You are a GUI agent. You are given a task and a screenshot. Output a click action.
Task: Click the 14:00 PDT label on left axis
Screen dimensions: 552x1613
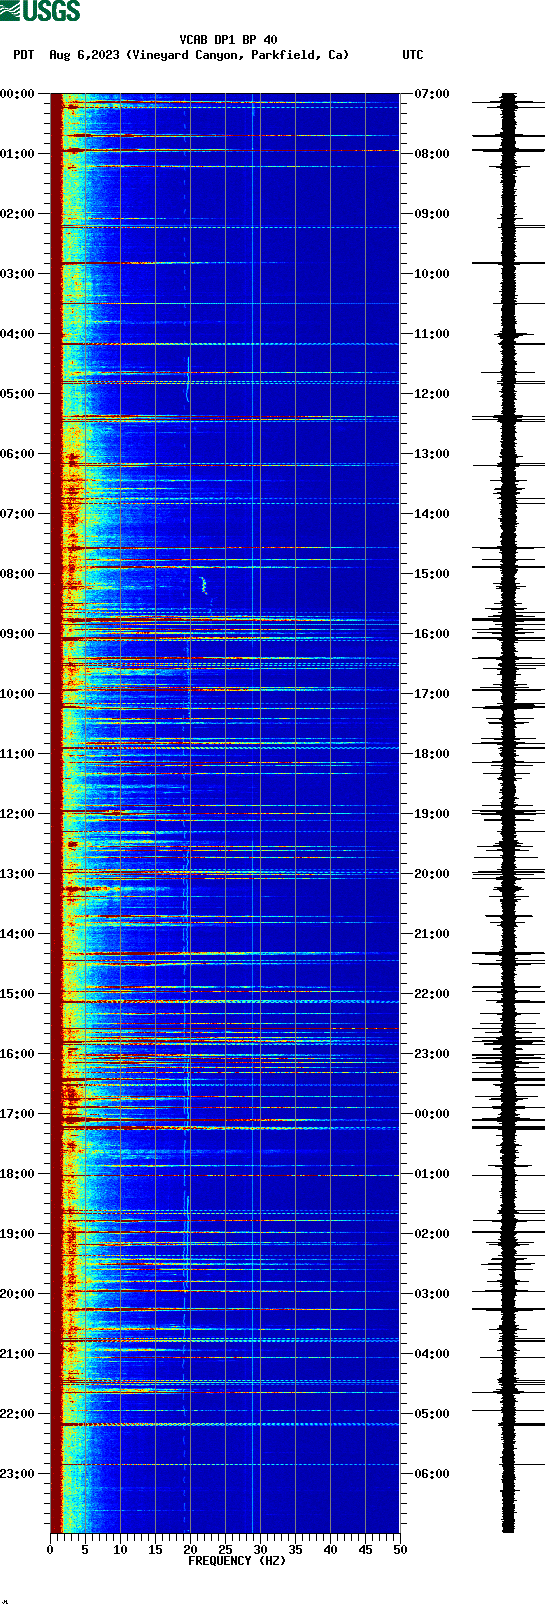[17, 934]
